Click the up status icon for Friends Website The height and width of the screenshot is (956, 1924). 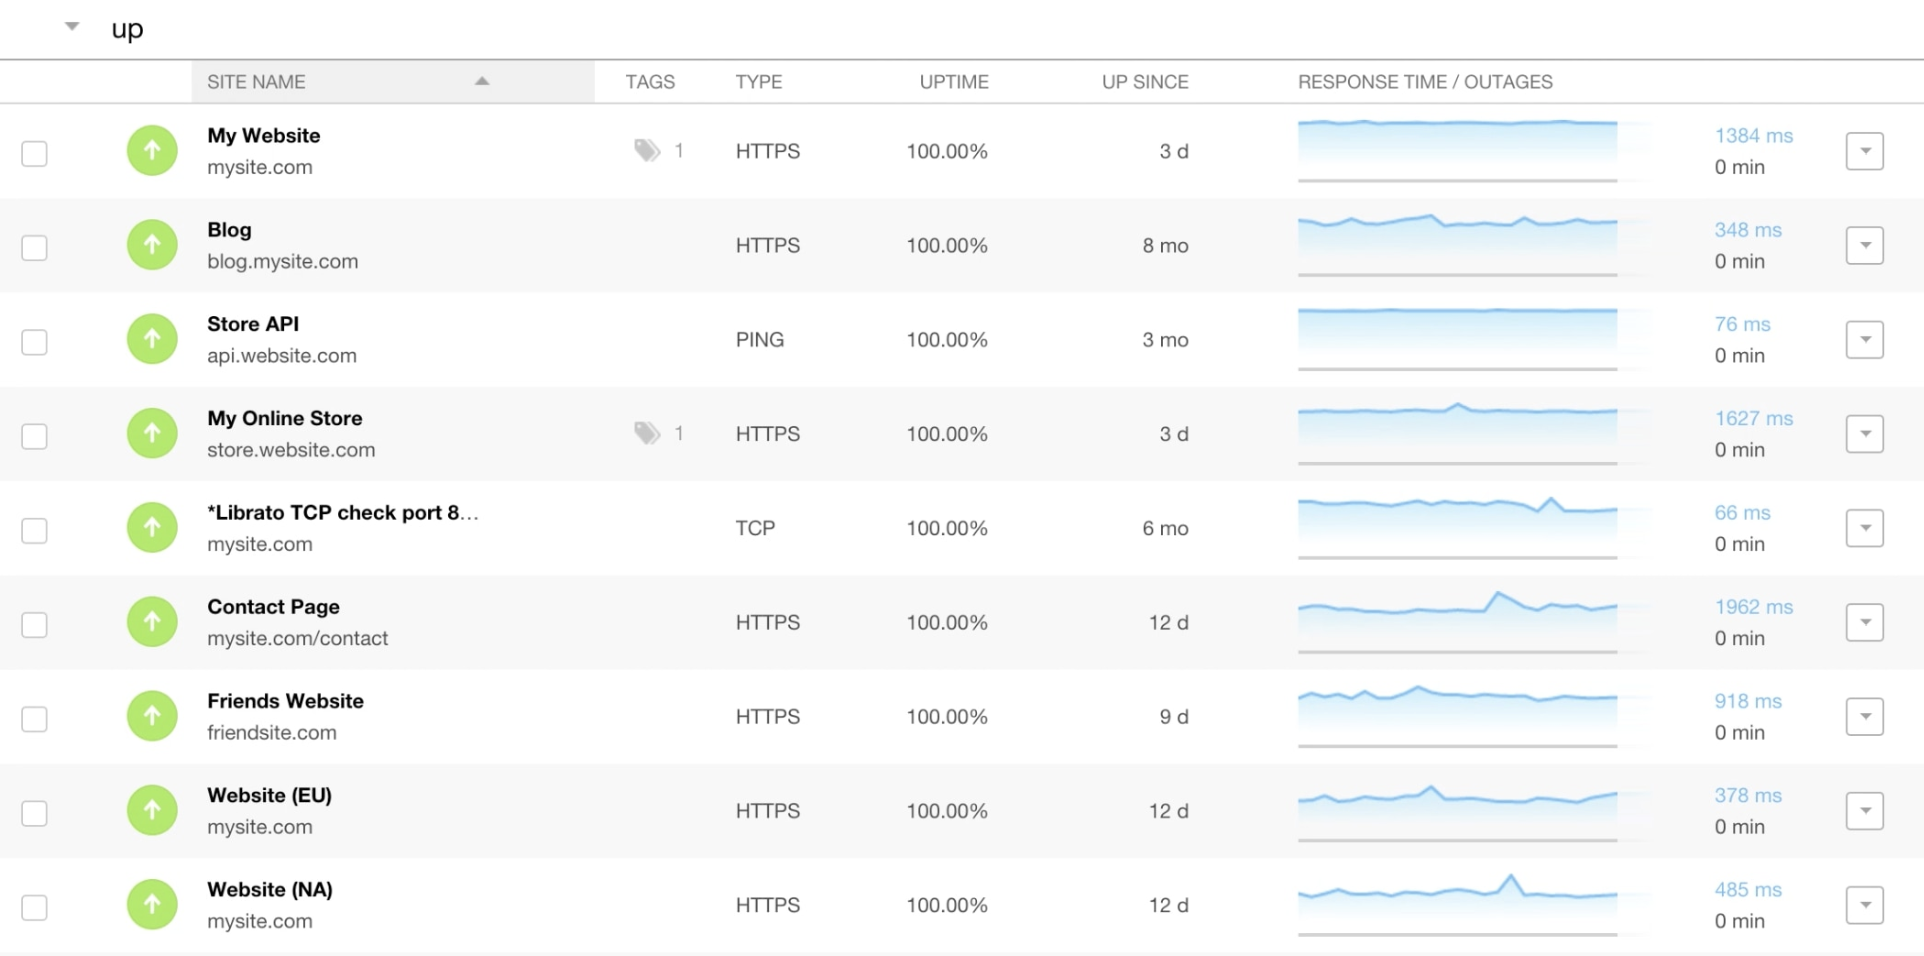(x=152, y=716)
